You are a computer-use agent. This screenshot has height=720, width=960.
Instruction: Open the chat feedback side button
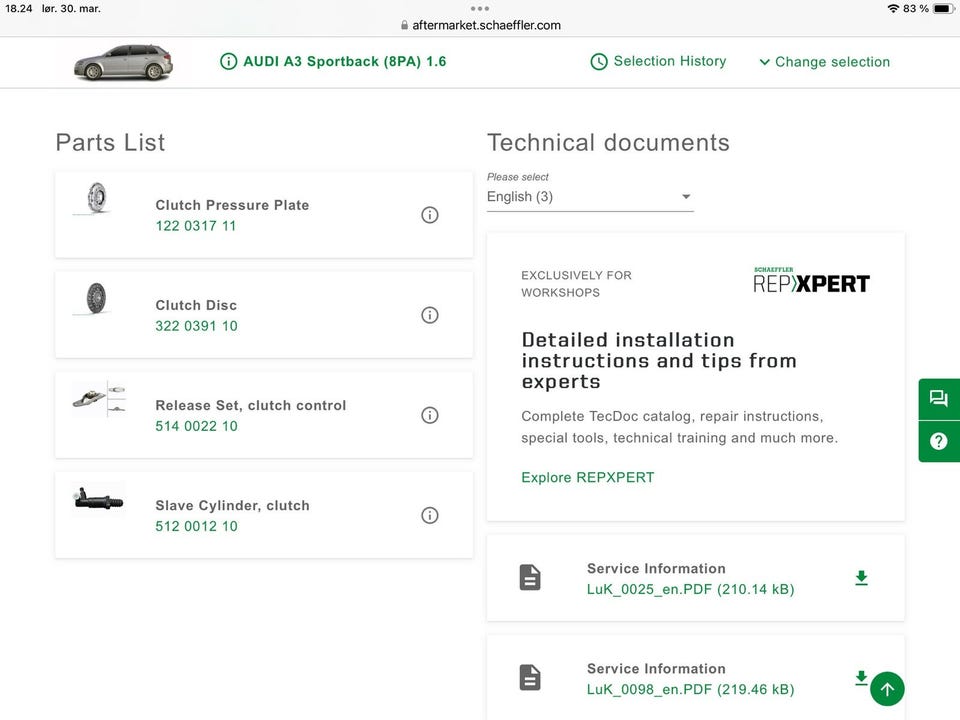pos(938,399)
